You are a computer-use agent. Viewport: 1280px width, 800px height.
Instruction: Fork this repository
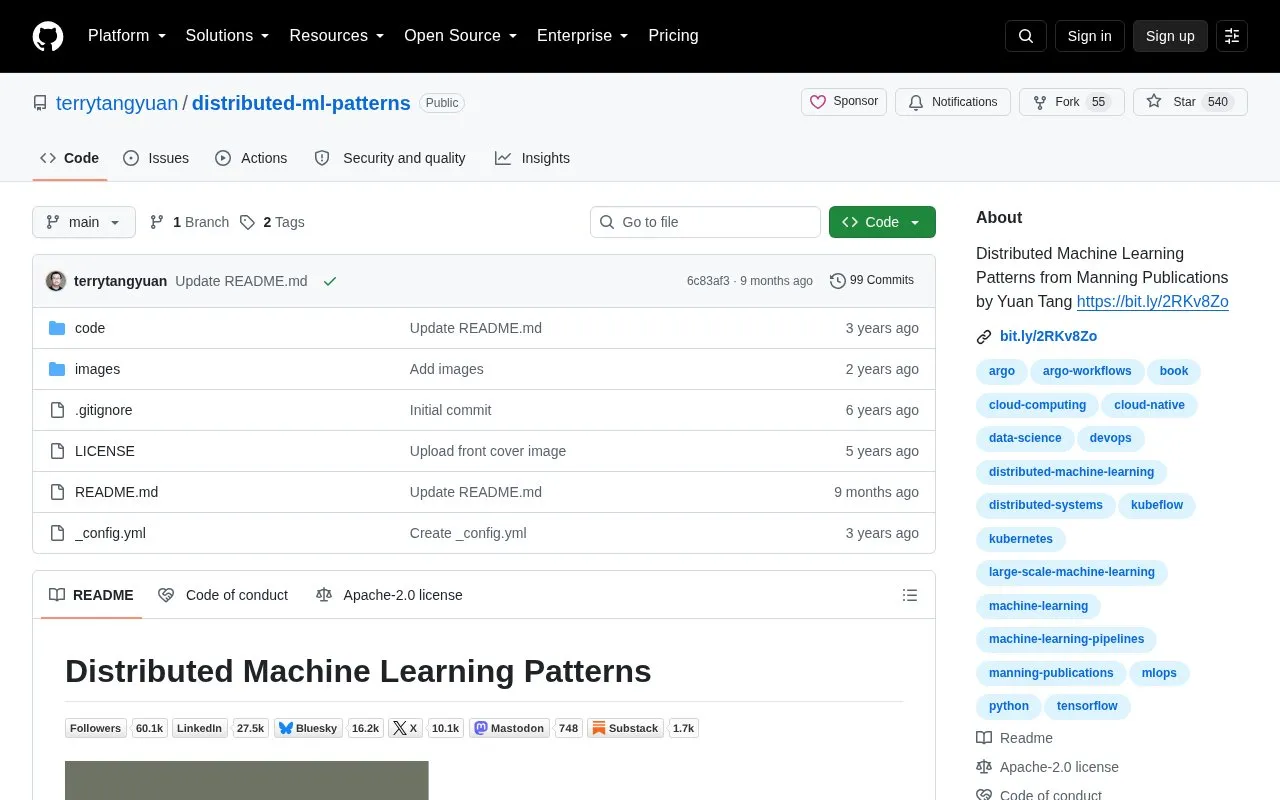point(1071,102)
